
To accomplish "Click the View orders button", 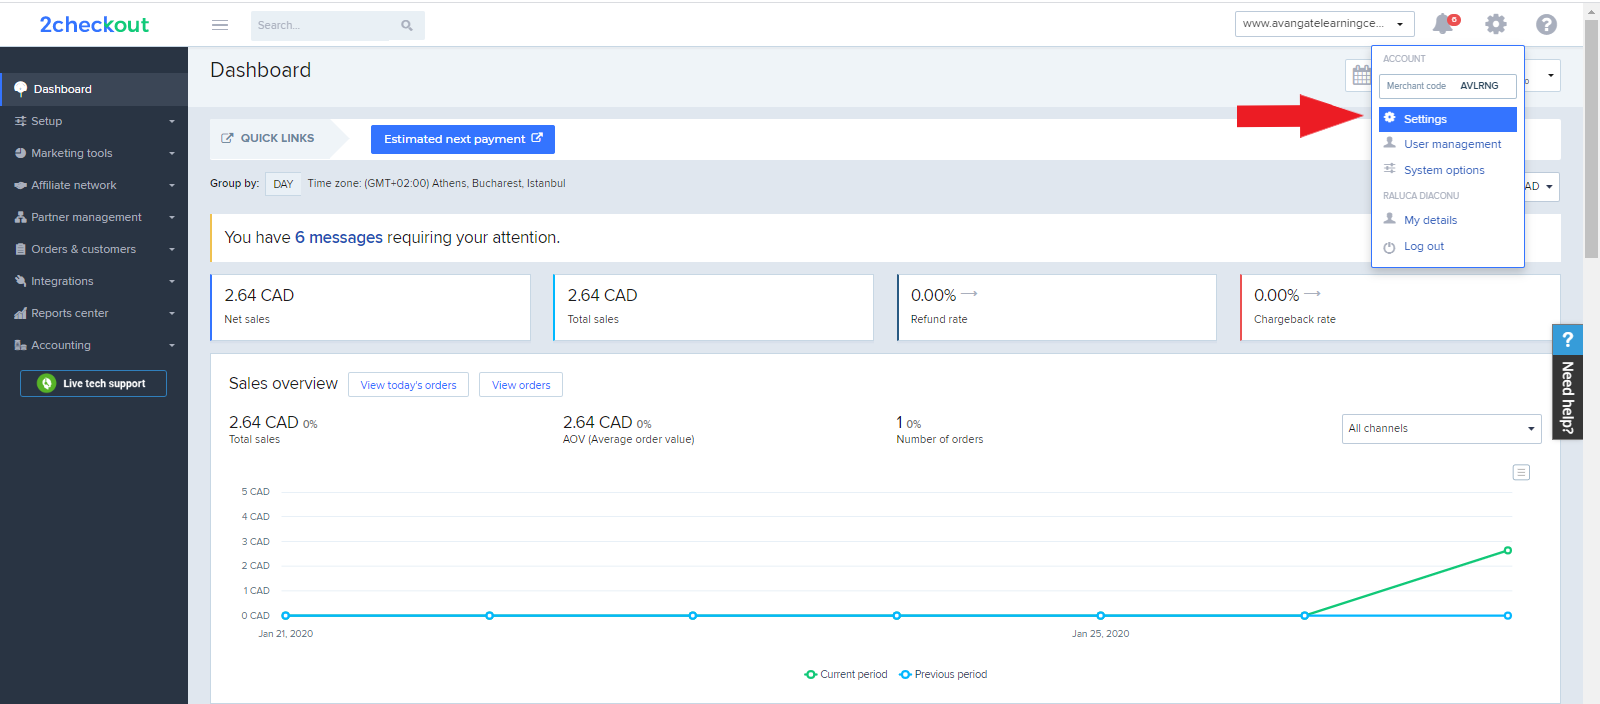I will (x=521, y=385).
